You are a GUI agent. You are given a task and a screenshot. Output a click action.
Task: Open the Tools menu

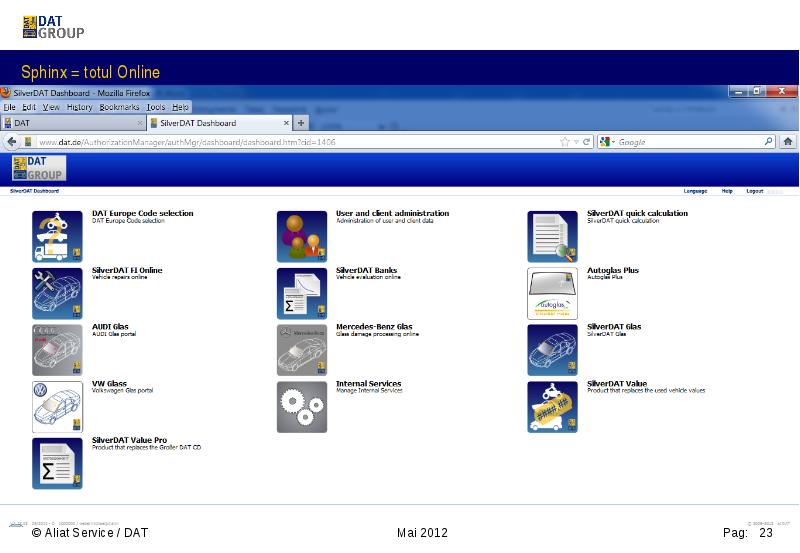tap(156, 107)
